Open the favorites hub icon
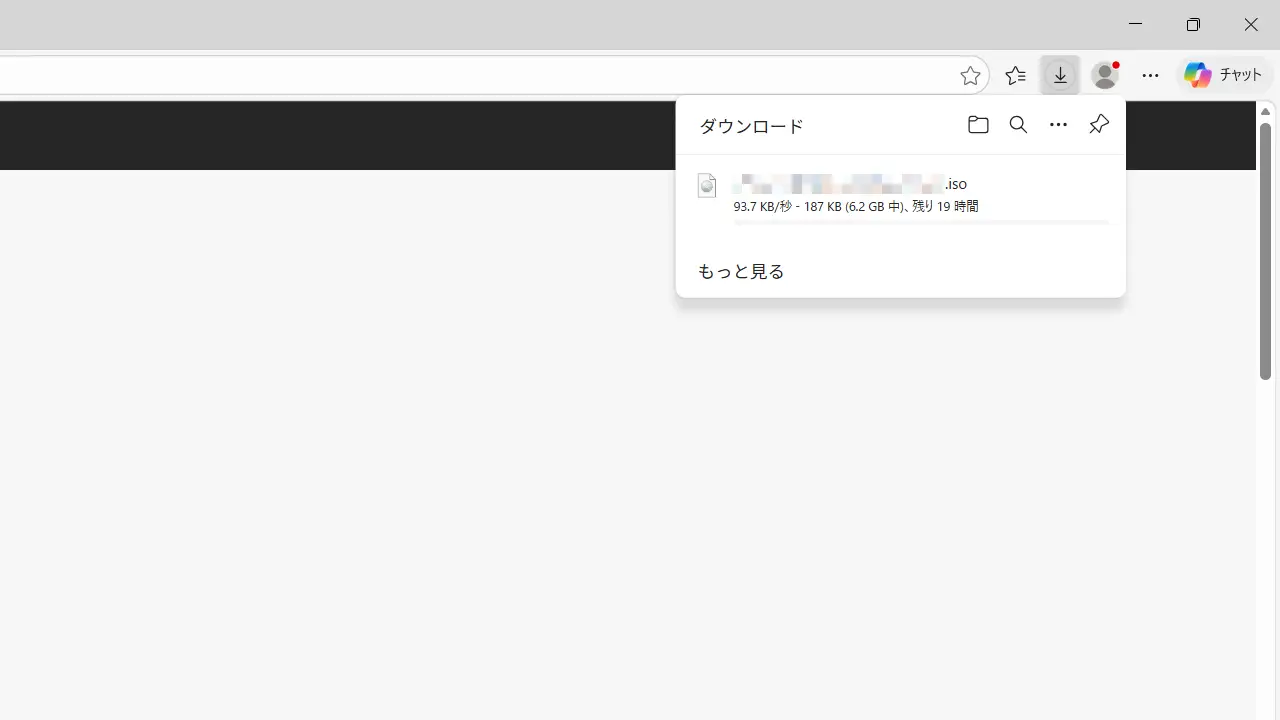1280x720 pixels. (x=1015, y=75)
